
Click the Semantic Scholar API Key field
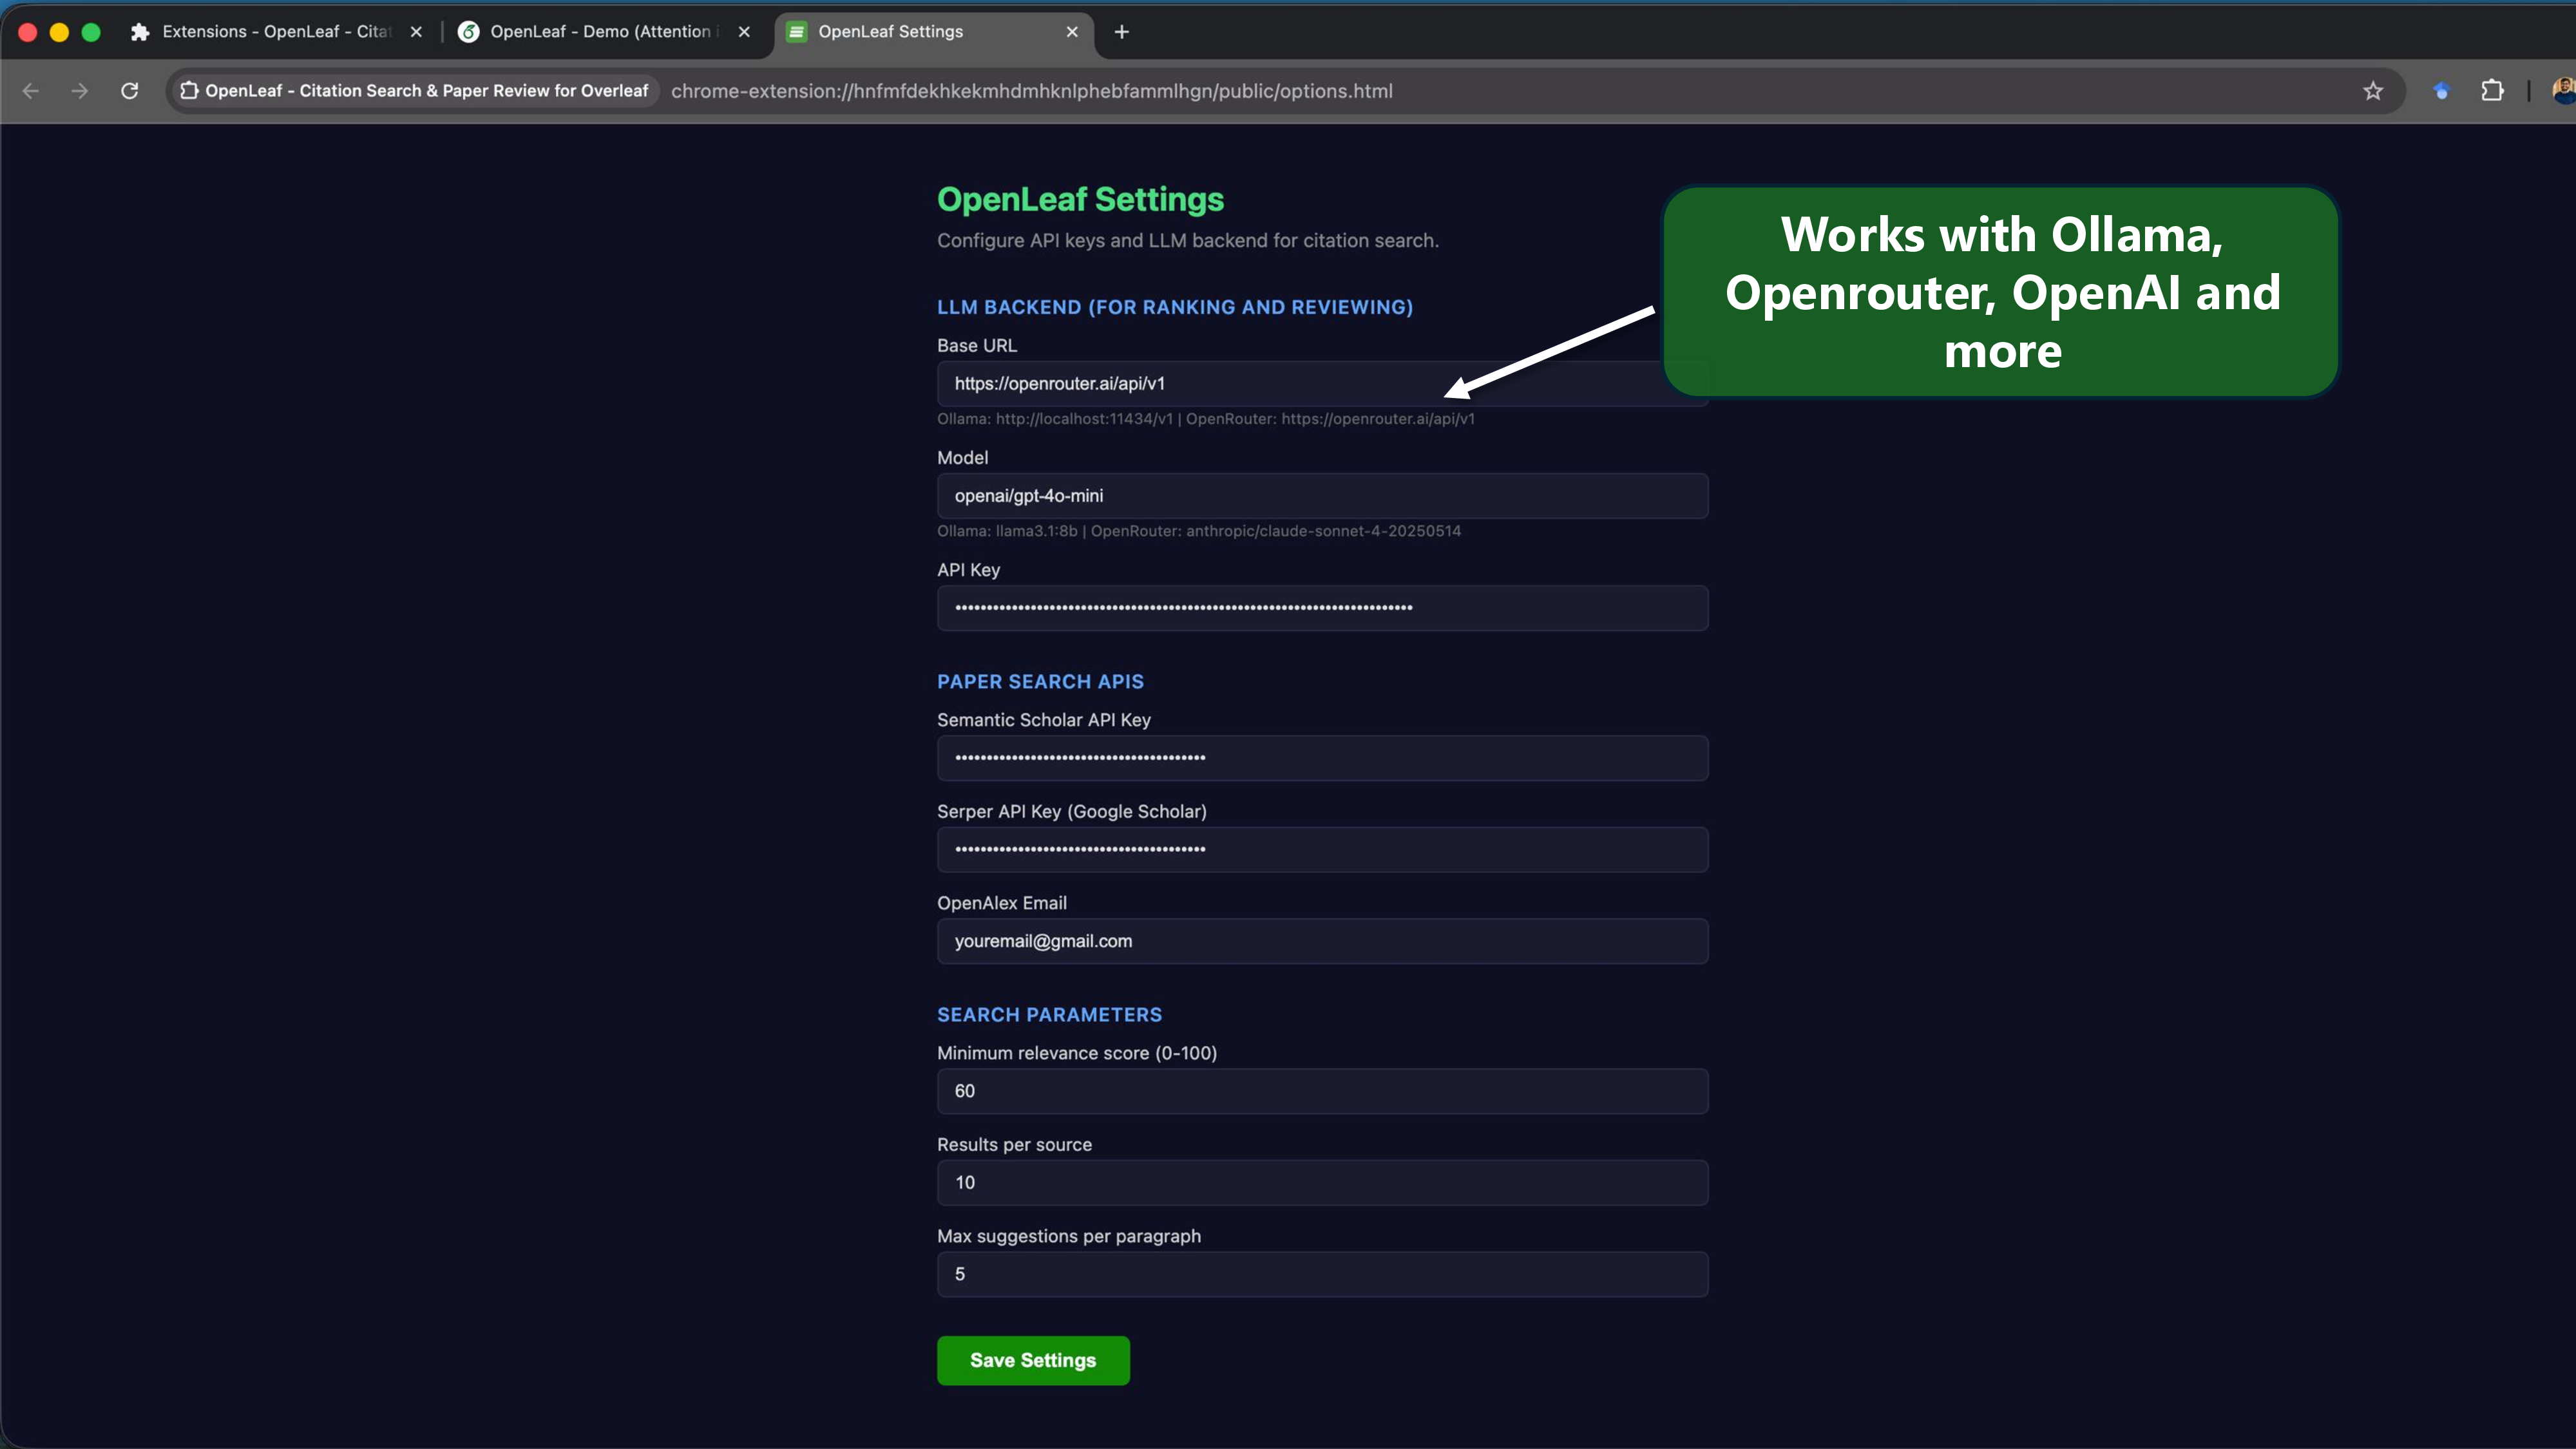[x=1322, y=758]
